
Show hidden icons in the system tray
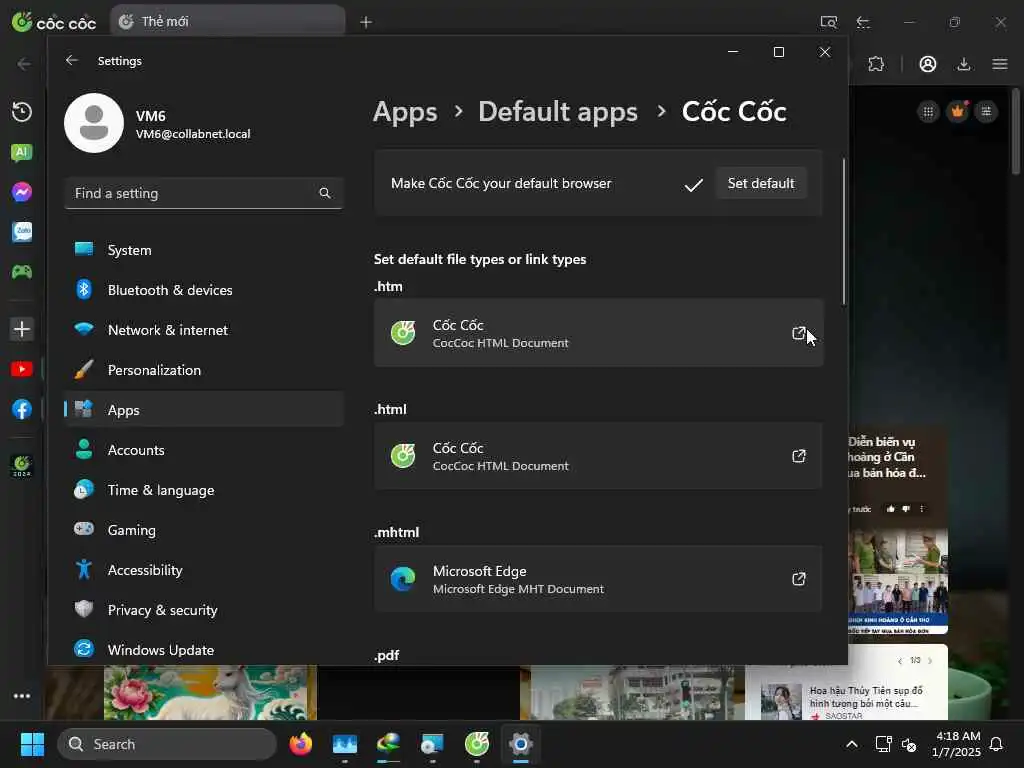pyautogui.click(x=852, y=744)
